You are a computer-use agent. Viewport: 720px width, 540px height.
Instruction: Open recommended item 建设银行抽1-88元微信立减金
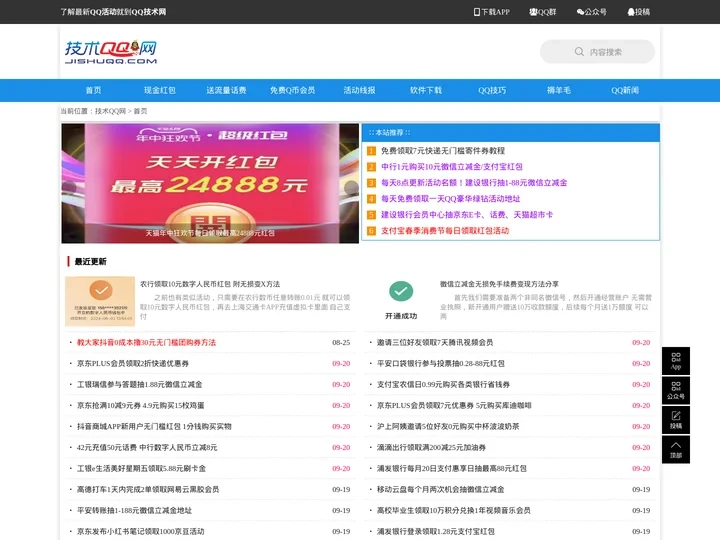pos(474,183)
